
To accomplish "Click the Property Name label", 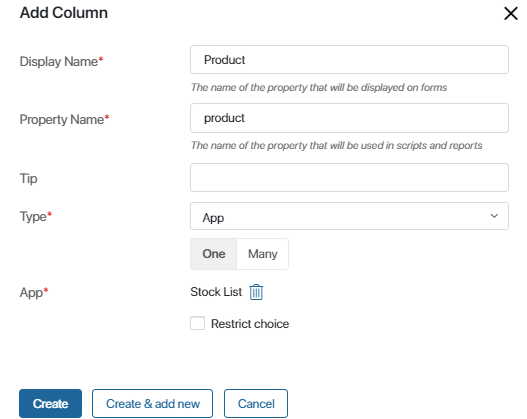I will click(x=65, y=120).
